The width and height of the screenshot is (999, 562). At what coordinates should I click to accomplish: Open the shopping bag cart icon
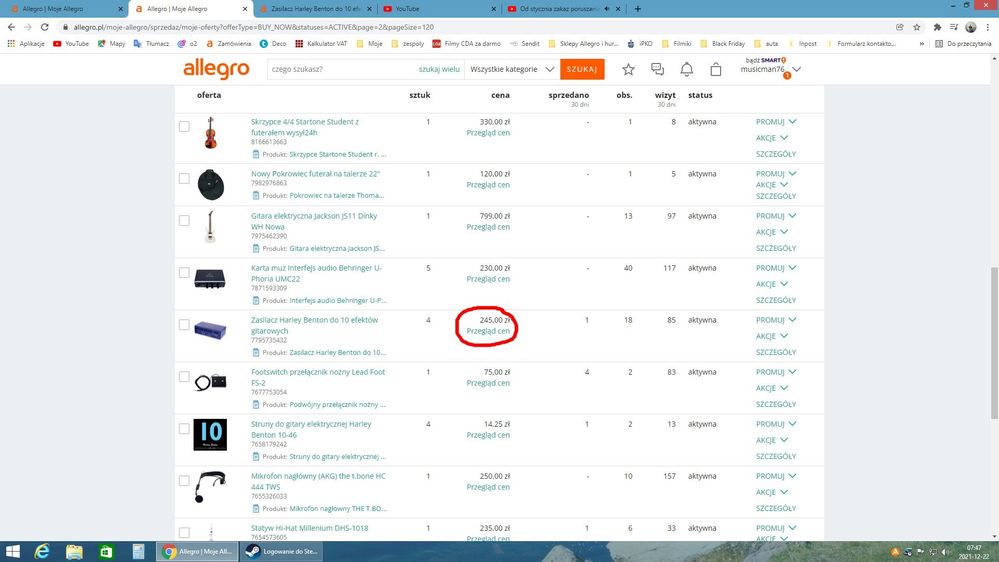click(715, 69)
